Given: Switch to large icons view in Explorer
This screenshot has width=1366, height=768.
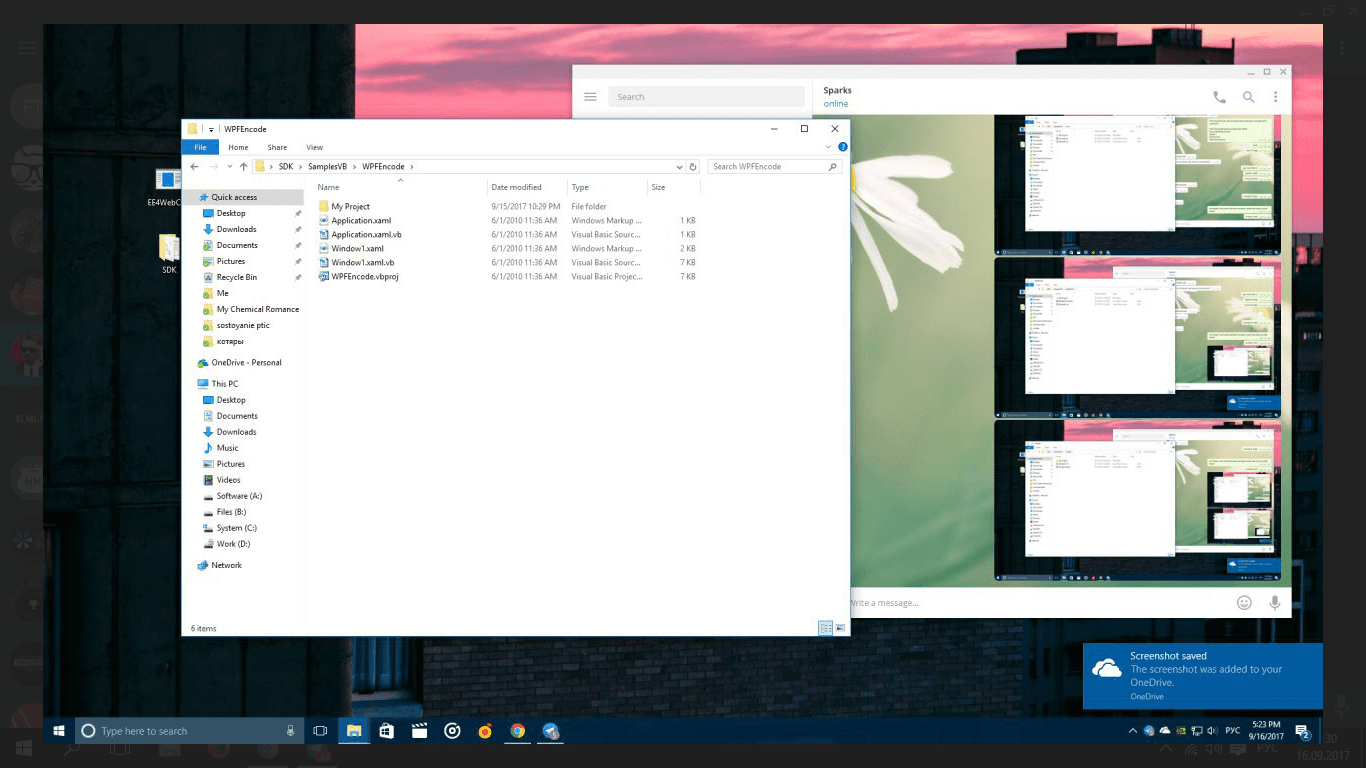Looking at the screenshot, I should pyautogui.click(x=840, y=628).
